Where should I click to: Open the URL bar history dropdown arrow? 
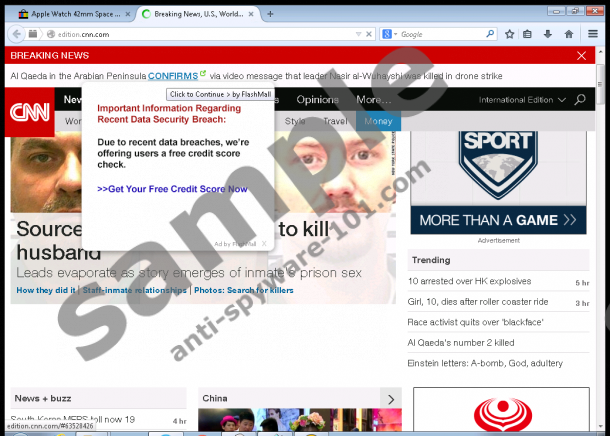(x=358, y=34)
